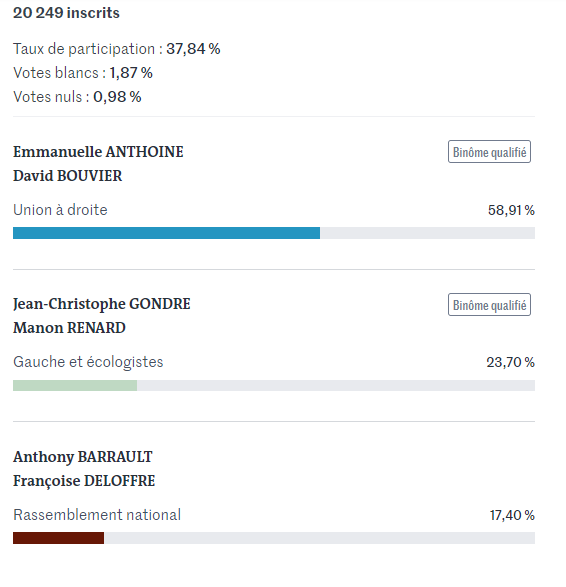Click candidate name Jean-Christophe GONDRE
Image resolution: width=566 pixels, height=587 pixels.
(101, 304)
